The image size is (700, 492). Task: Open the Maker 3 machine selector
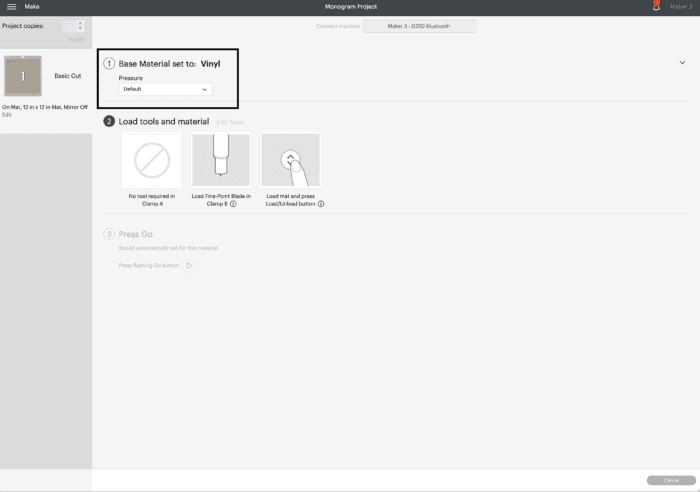click(x=419, y=26)
